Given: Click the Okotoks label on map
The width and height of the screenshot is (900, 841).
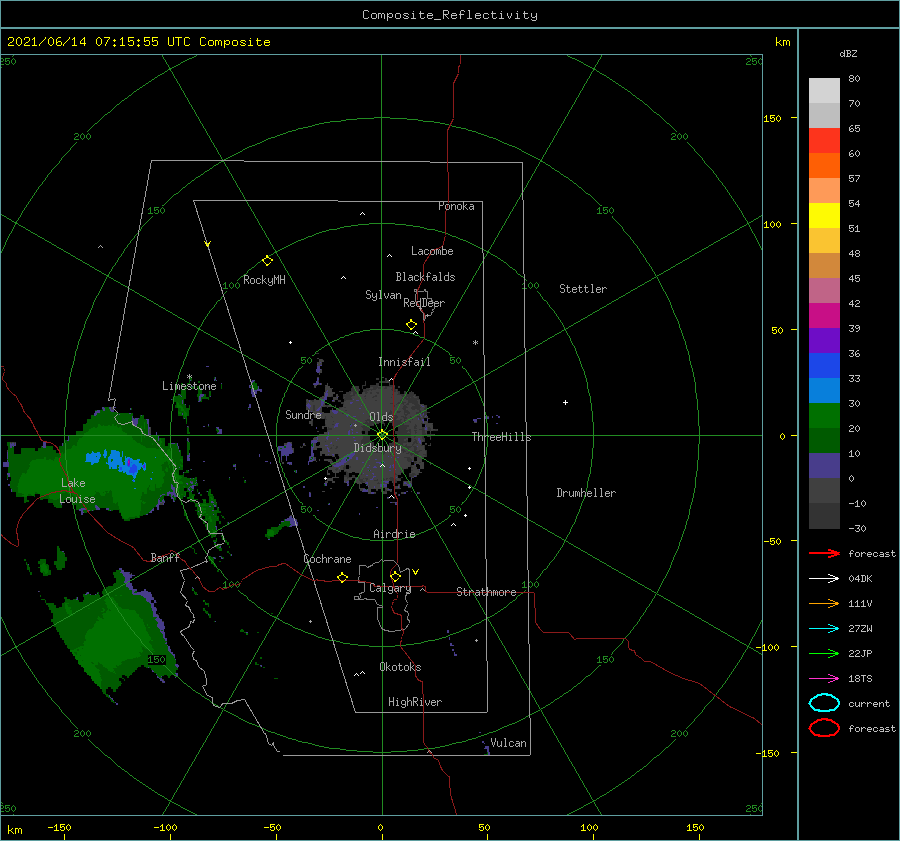Looking at the screenshot, I should [x=400, y=667].
